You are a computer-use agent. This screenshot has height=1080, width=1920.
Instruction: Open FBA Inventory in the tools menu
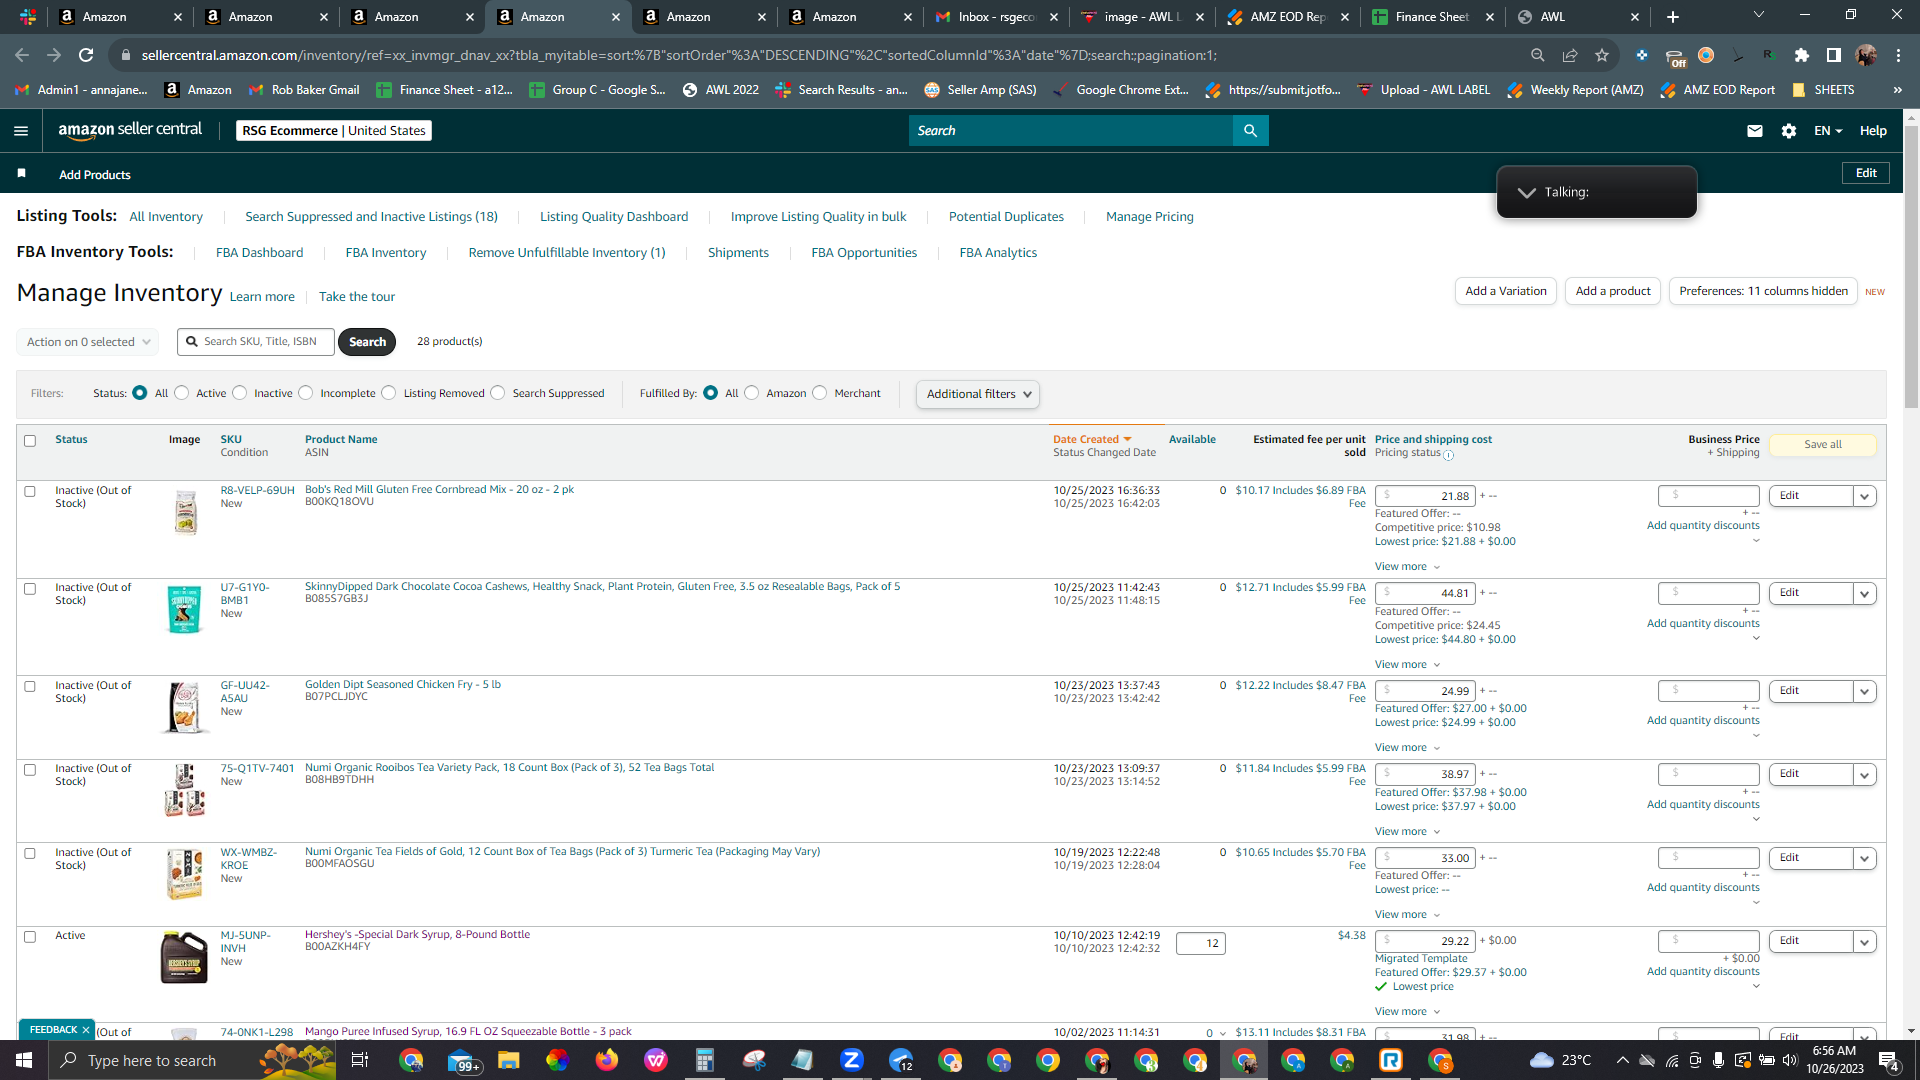(x=386, y=253)
